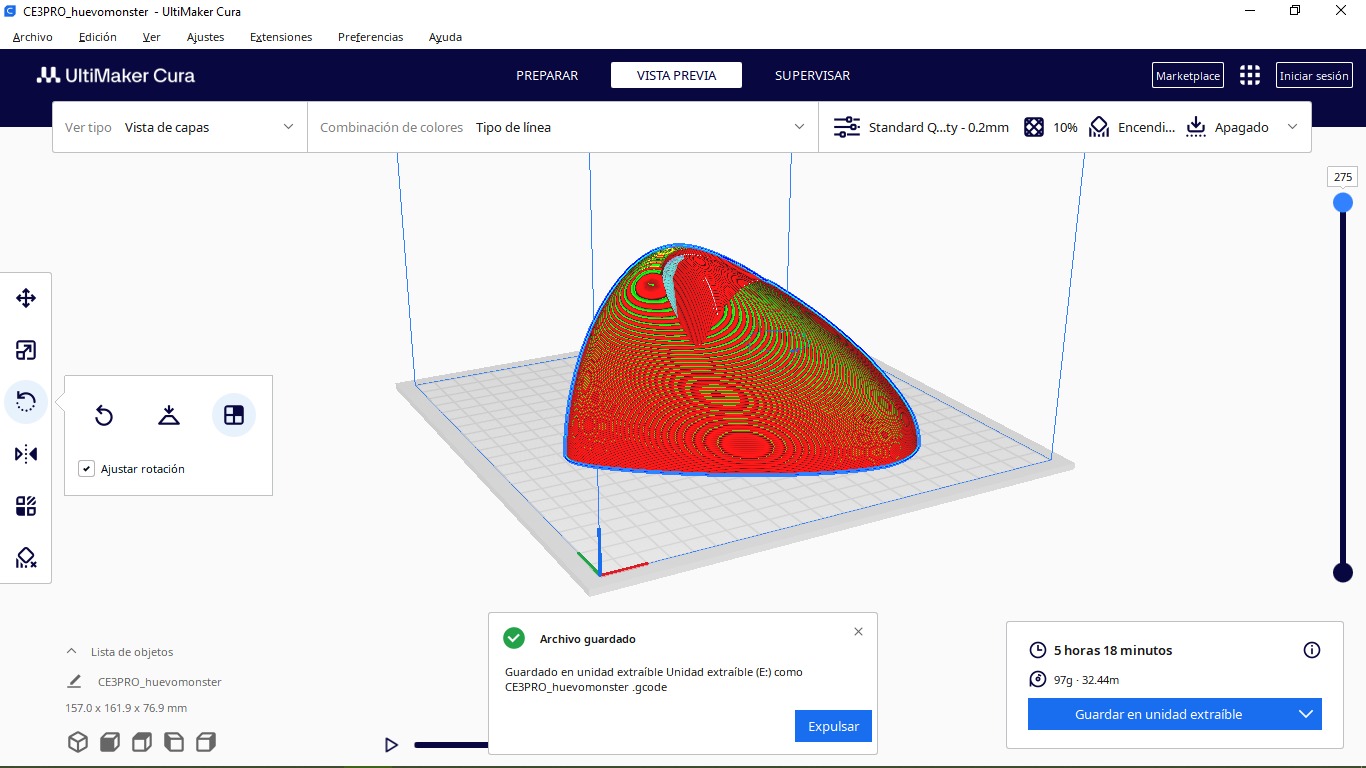Switch to the PREPARAR stage

[547, 75]
